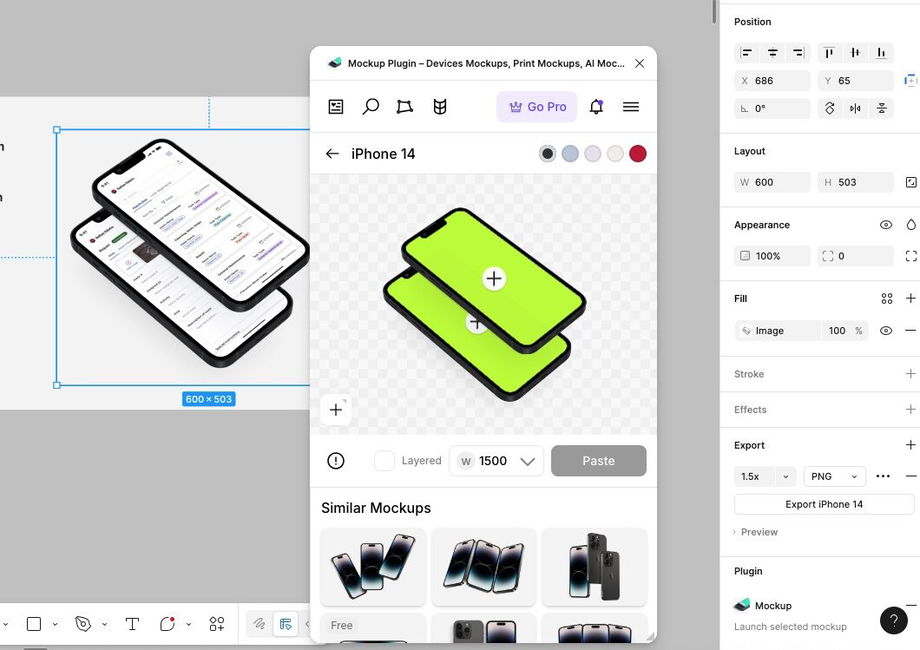Choose the red device color swatch
Screen dimensions: 920x650
(638, 154)
